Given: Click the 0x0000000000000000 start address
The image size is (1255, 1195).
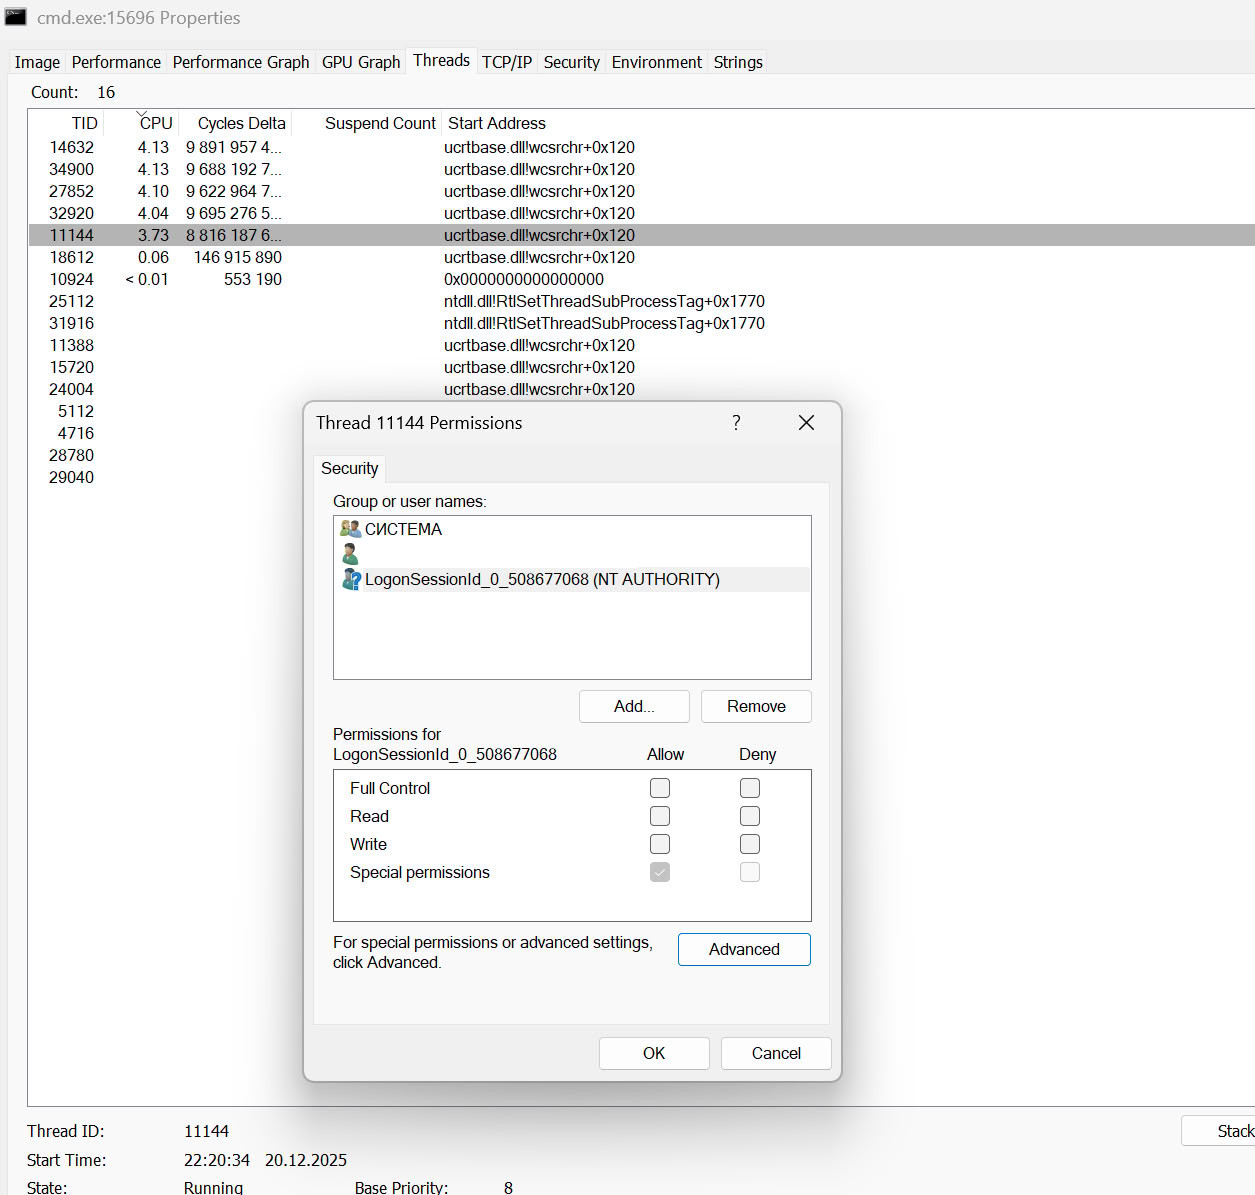Looking at the screenshot, I should coord(524,279).
